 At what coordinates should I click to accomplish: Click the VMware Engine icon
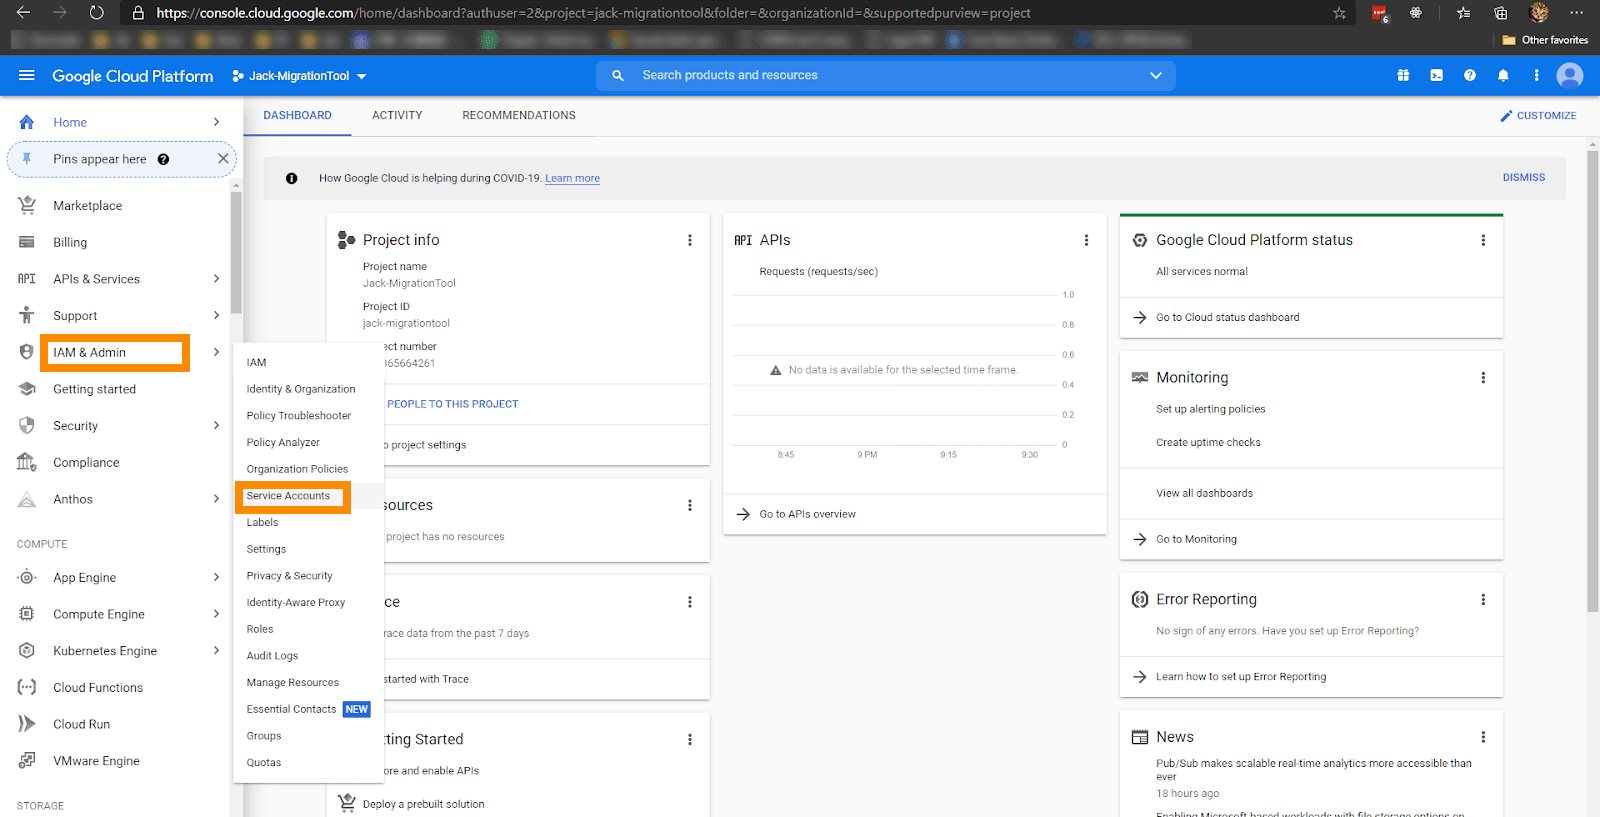point(27,761)
